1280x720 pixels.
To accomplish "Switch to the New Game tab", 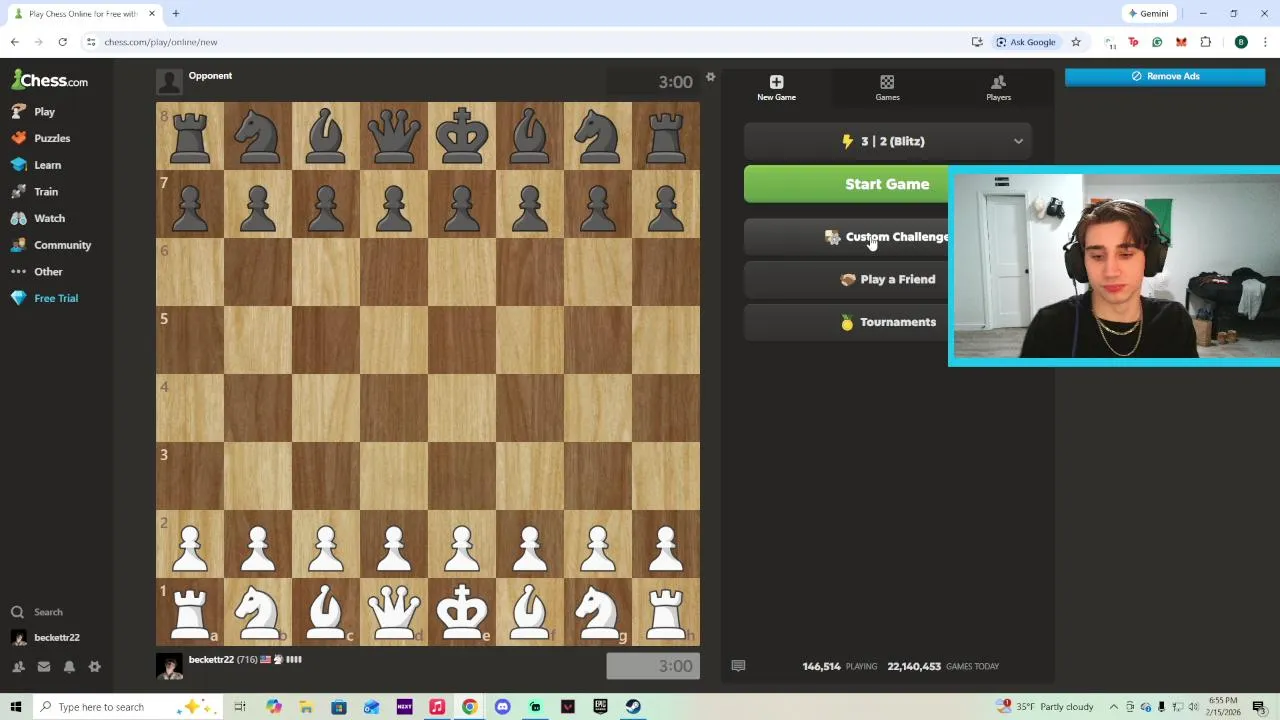I will 776,88.
